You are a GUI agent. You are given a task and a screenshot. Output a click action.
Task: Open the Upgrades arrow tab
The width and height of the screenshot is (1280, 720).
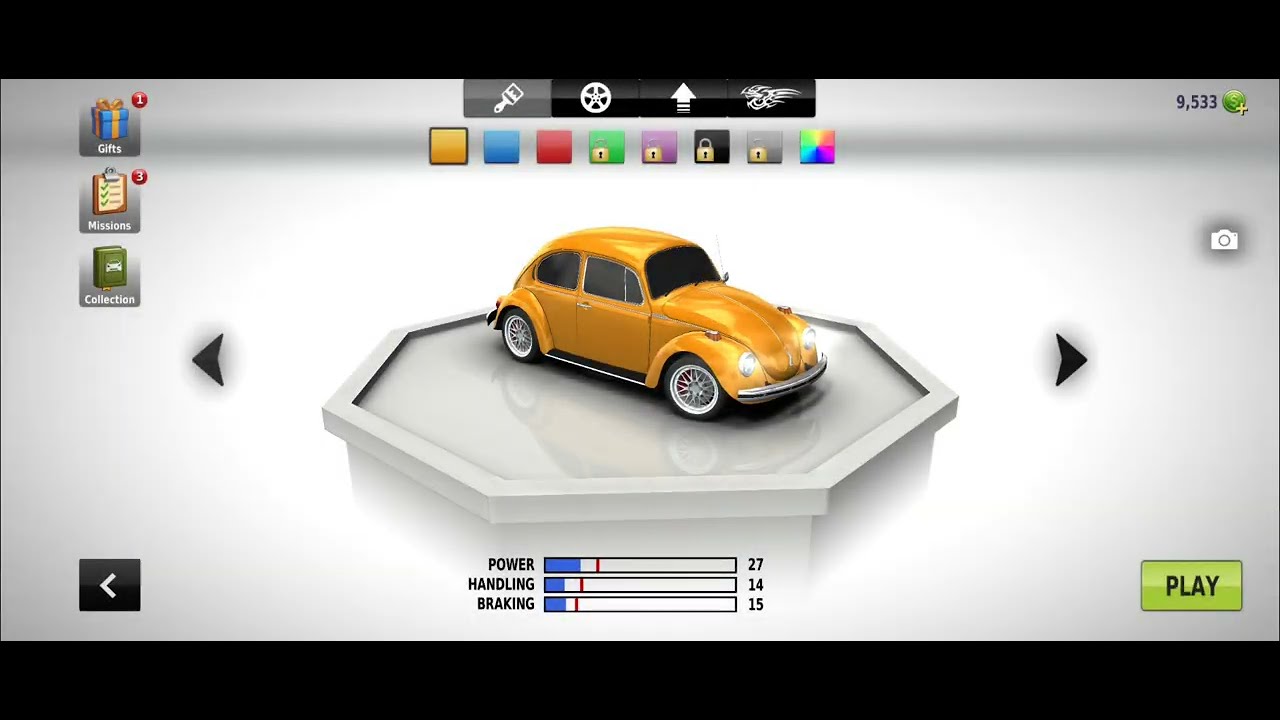point(683,98)
